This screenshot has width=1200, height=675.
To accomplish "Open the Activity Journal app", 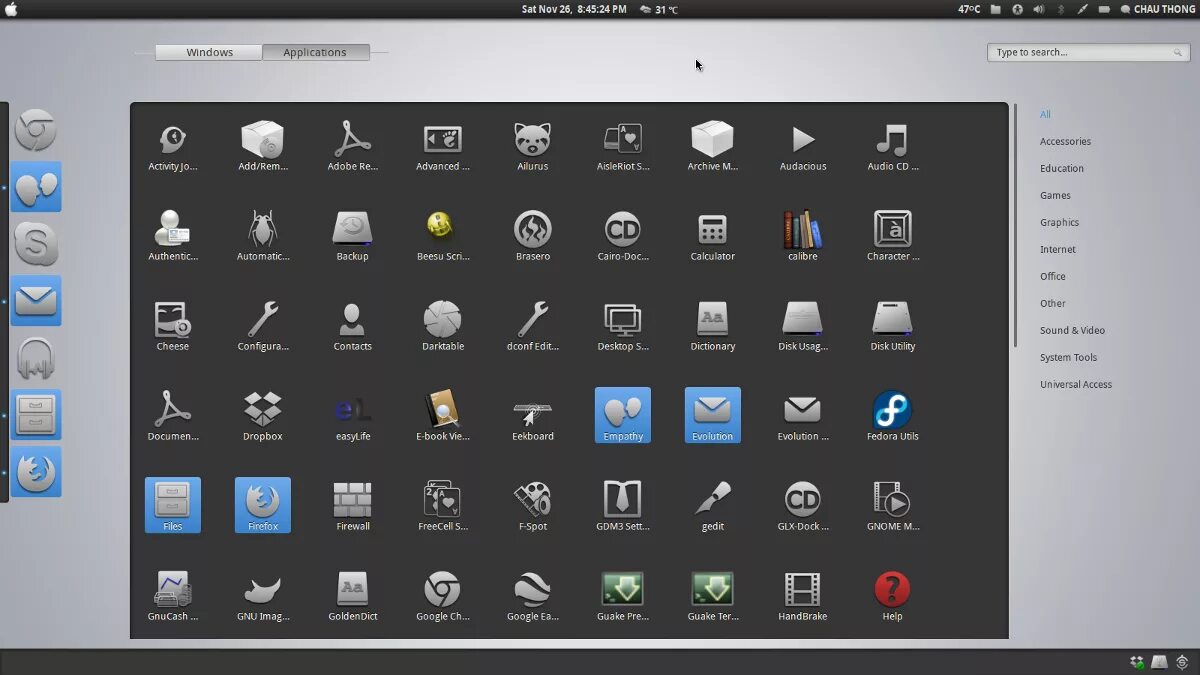I will click(x=173, y=146).
